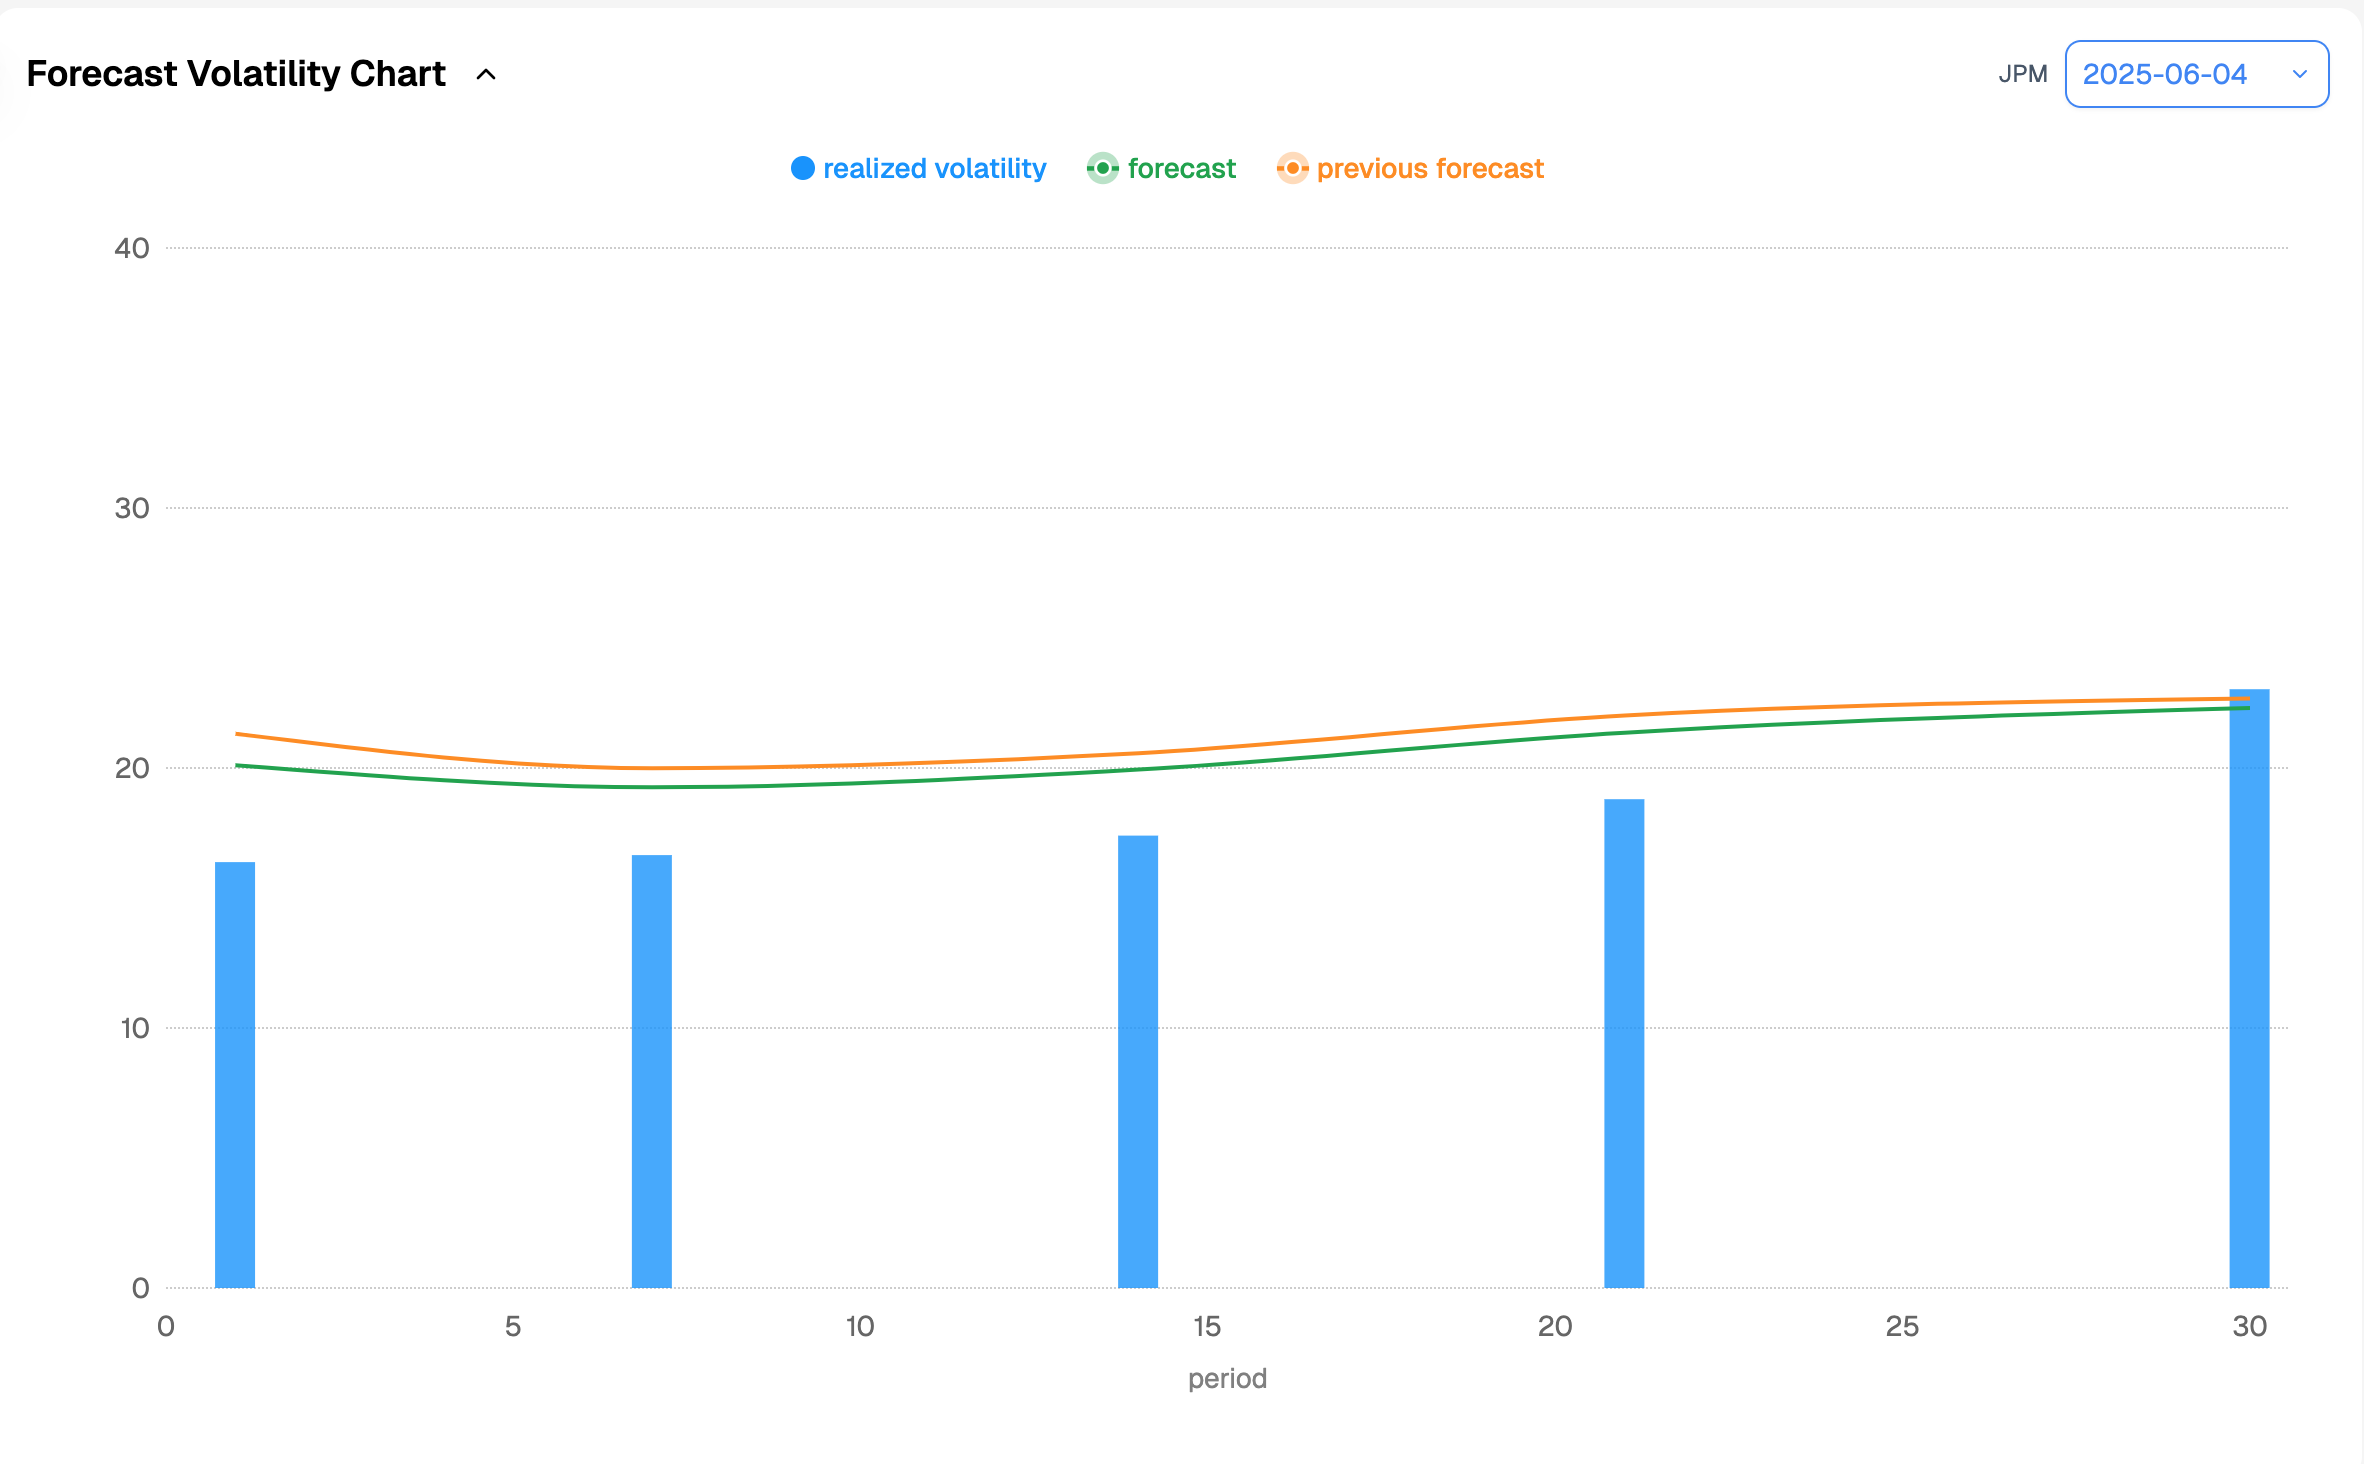Image resolution: width=2364 pixels, height=1464 pixels.
Task: Click the date dropdown chevron arrow
Action: pos(2299,74)
